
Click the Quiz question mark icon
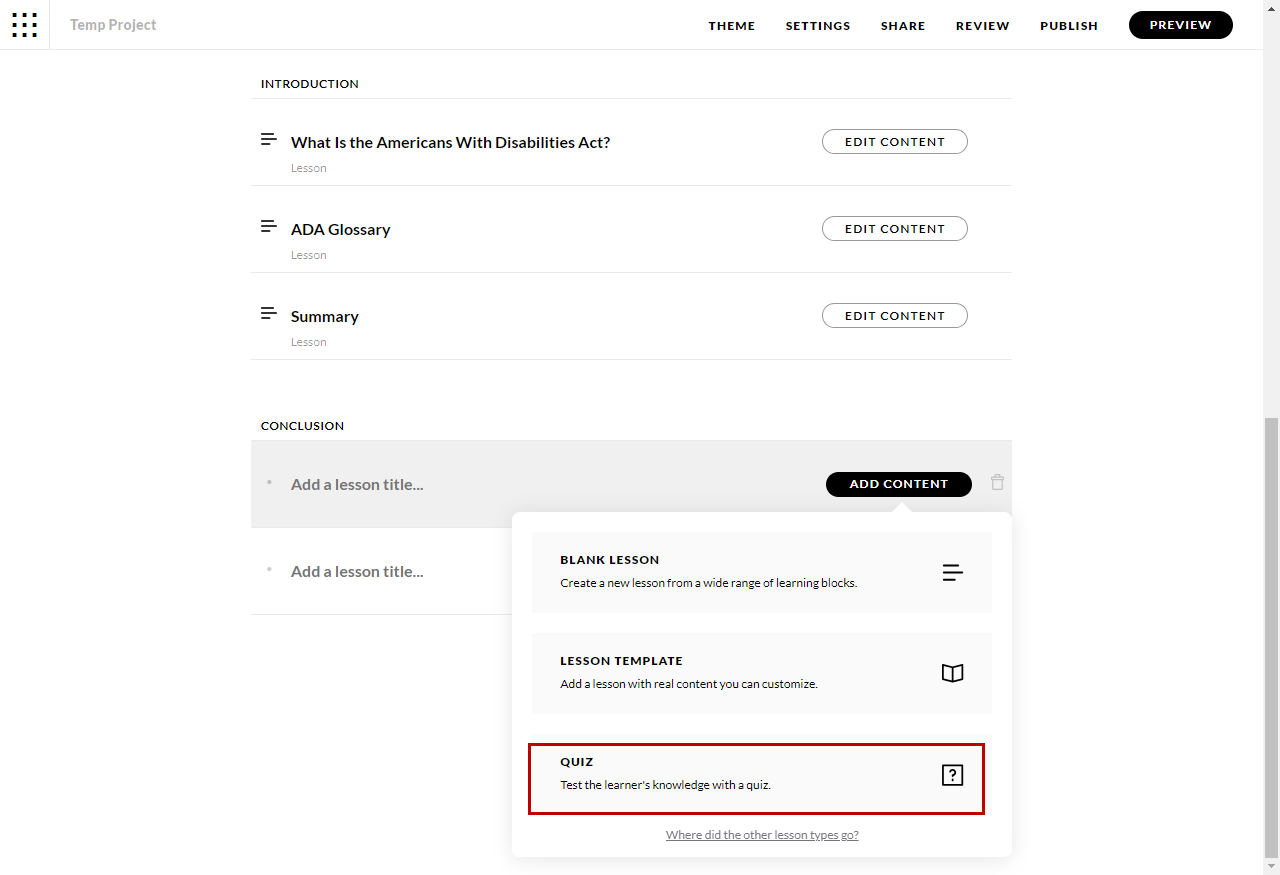(x=952, y=775)
